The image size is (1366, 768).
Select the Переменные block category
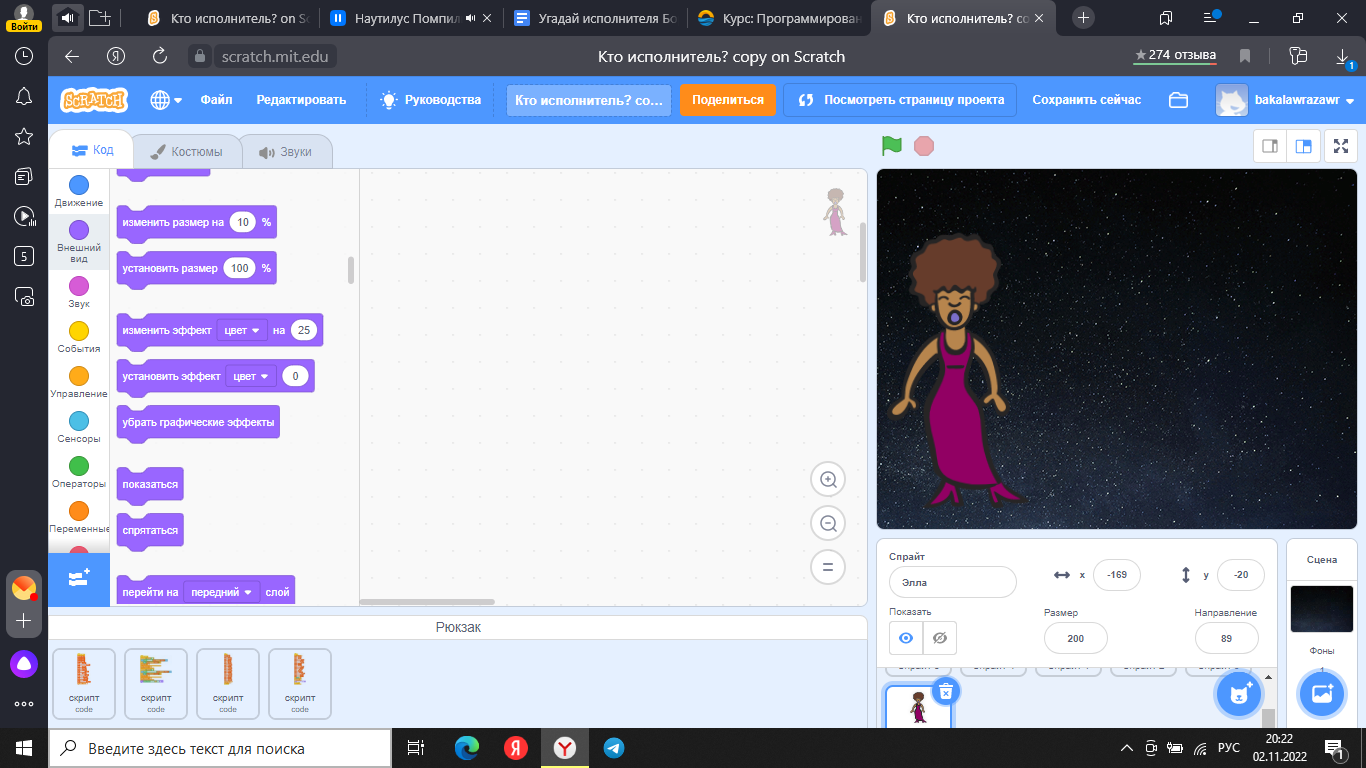point(79,517)
